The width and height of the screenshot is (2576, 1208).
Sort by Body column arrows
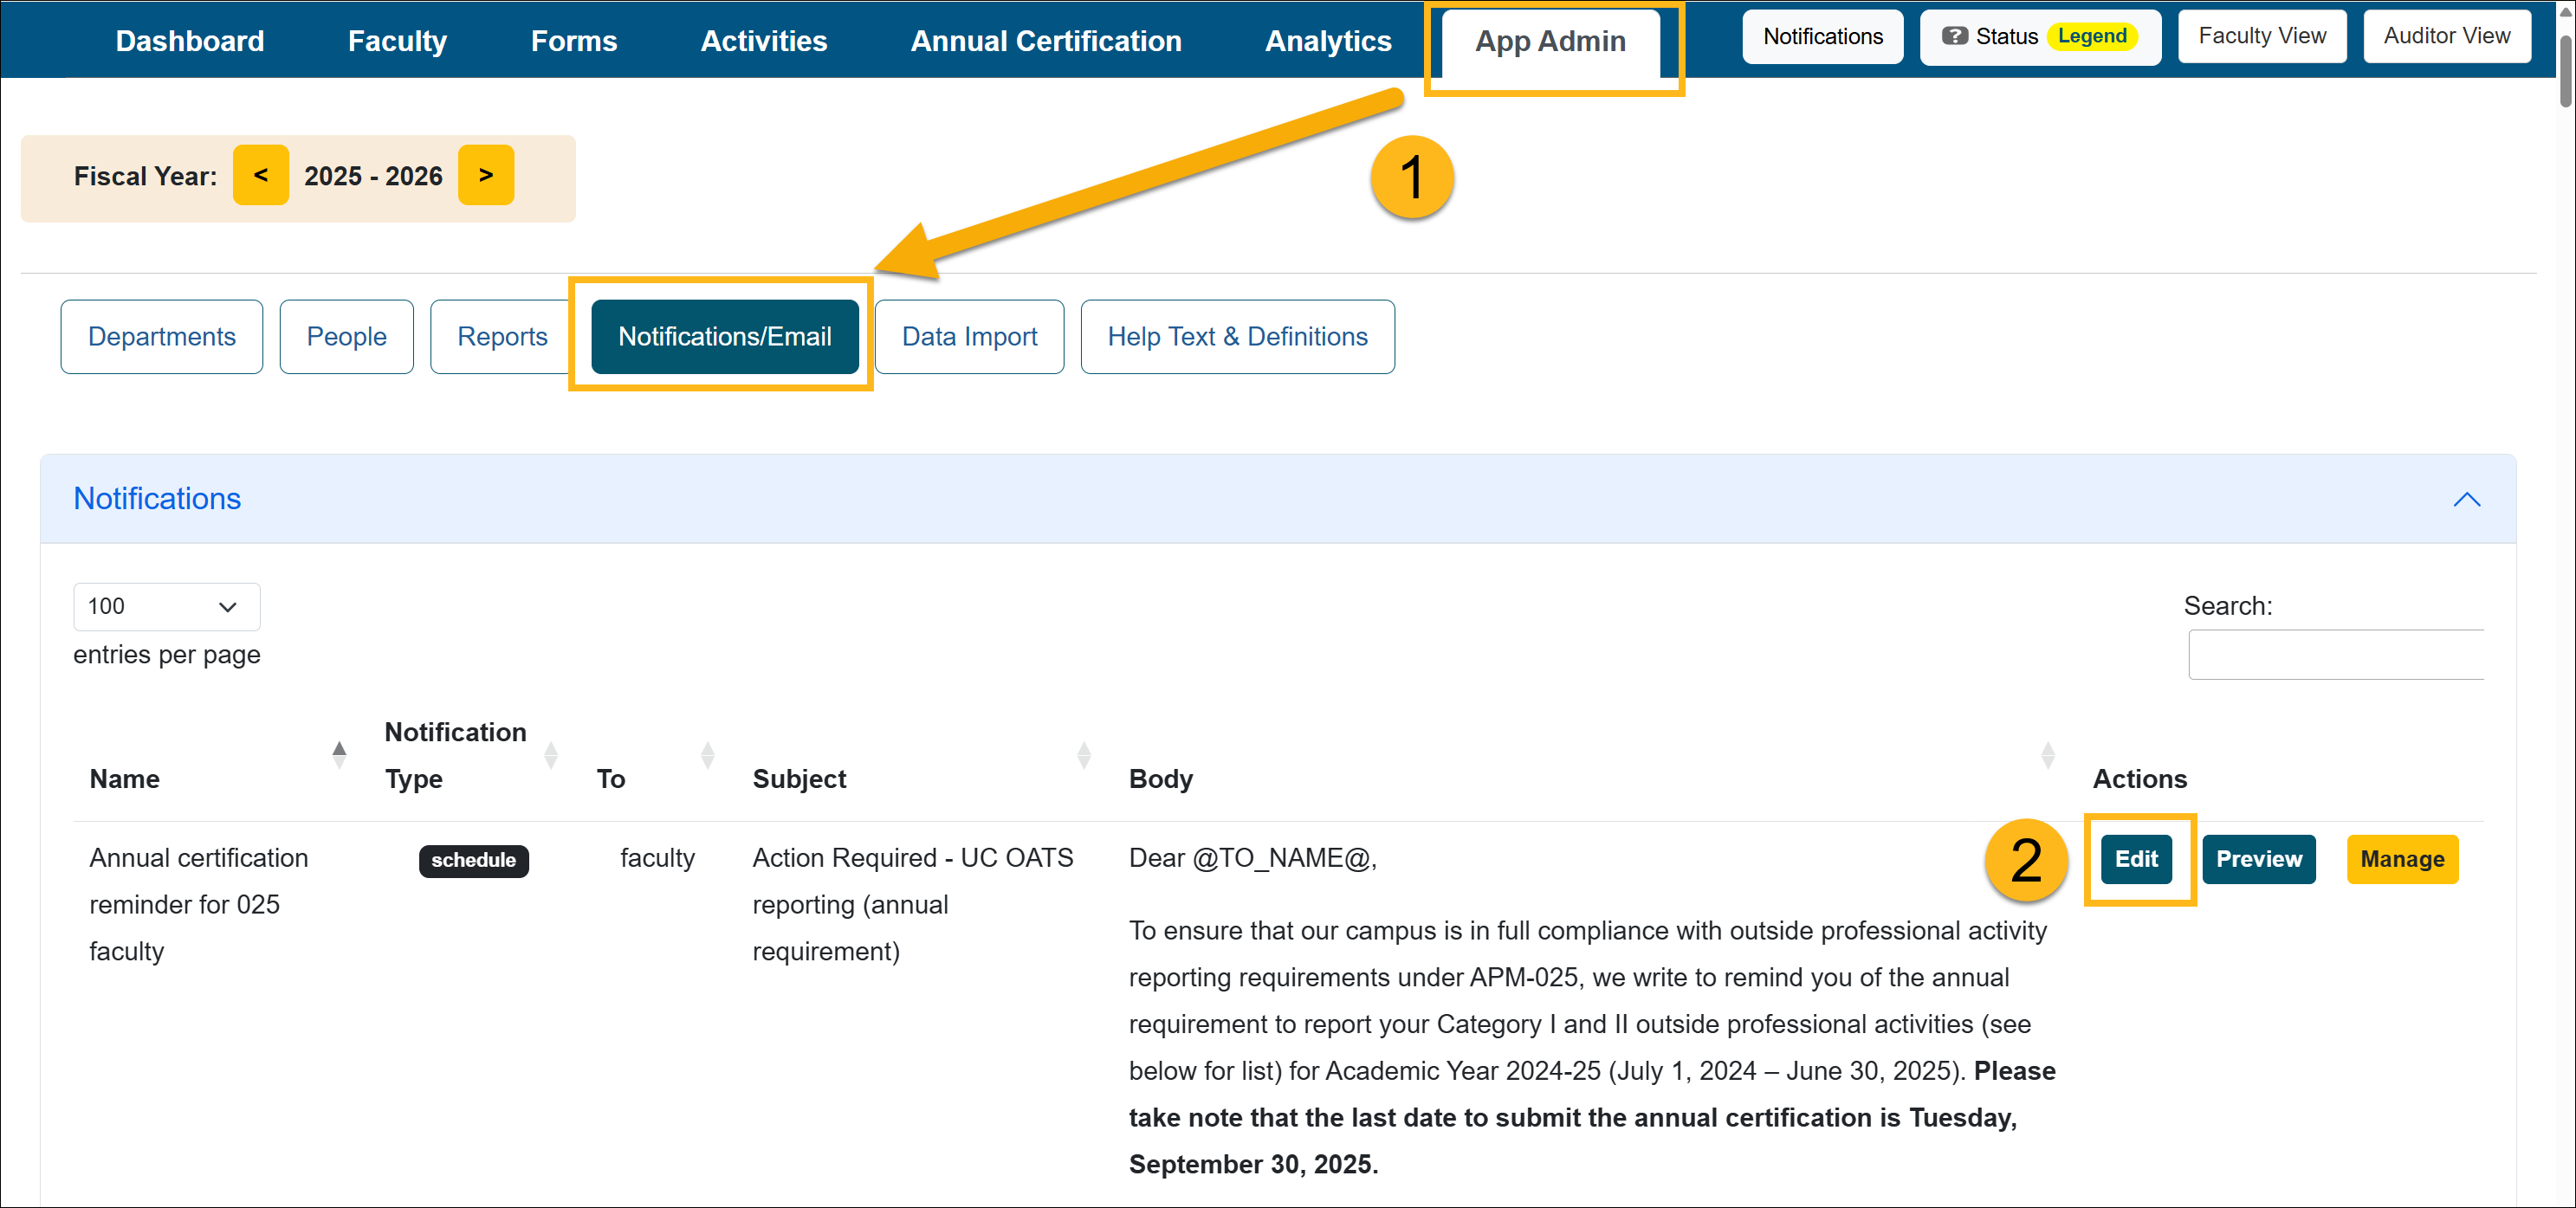[x=2047, y=755]
